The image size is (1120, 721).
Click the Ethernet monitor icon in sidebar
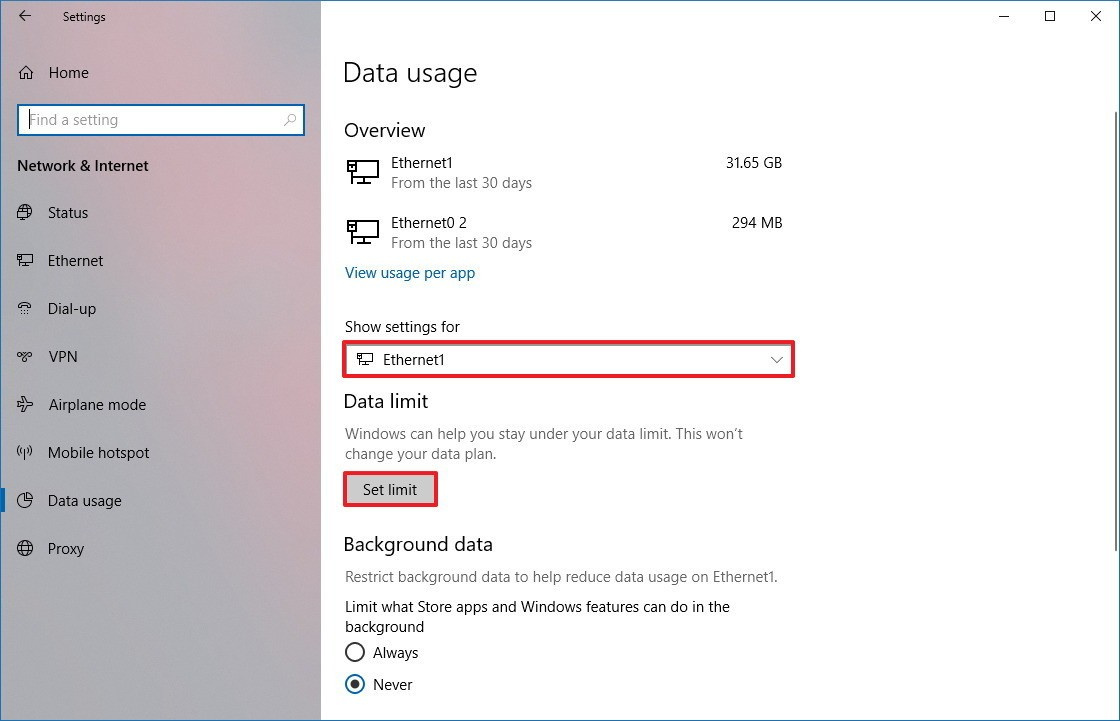26,261
